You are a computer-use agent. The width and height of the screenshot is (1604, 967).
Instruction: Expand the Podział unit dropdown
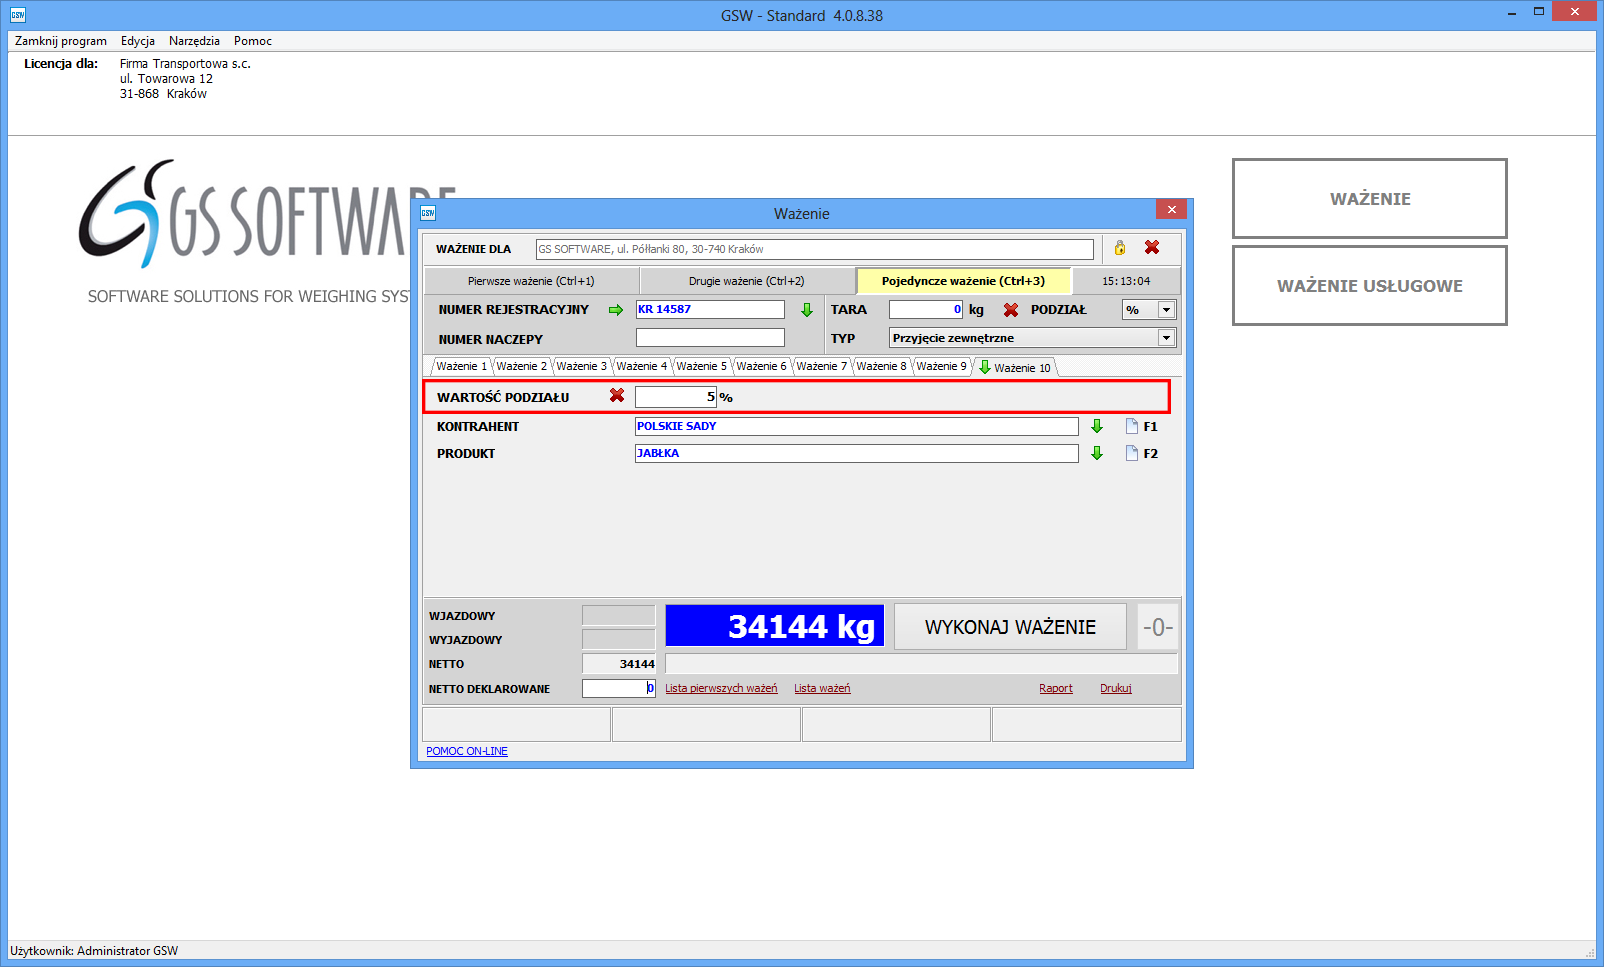[1166, 310]
